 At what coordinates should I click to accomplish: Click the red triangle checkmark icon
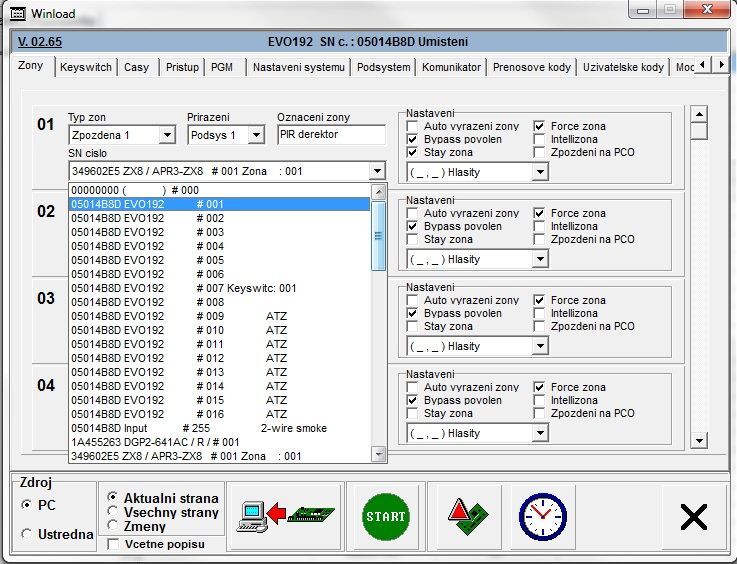469,516
